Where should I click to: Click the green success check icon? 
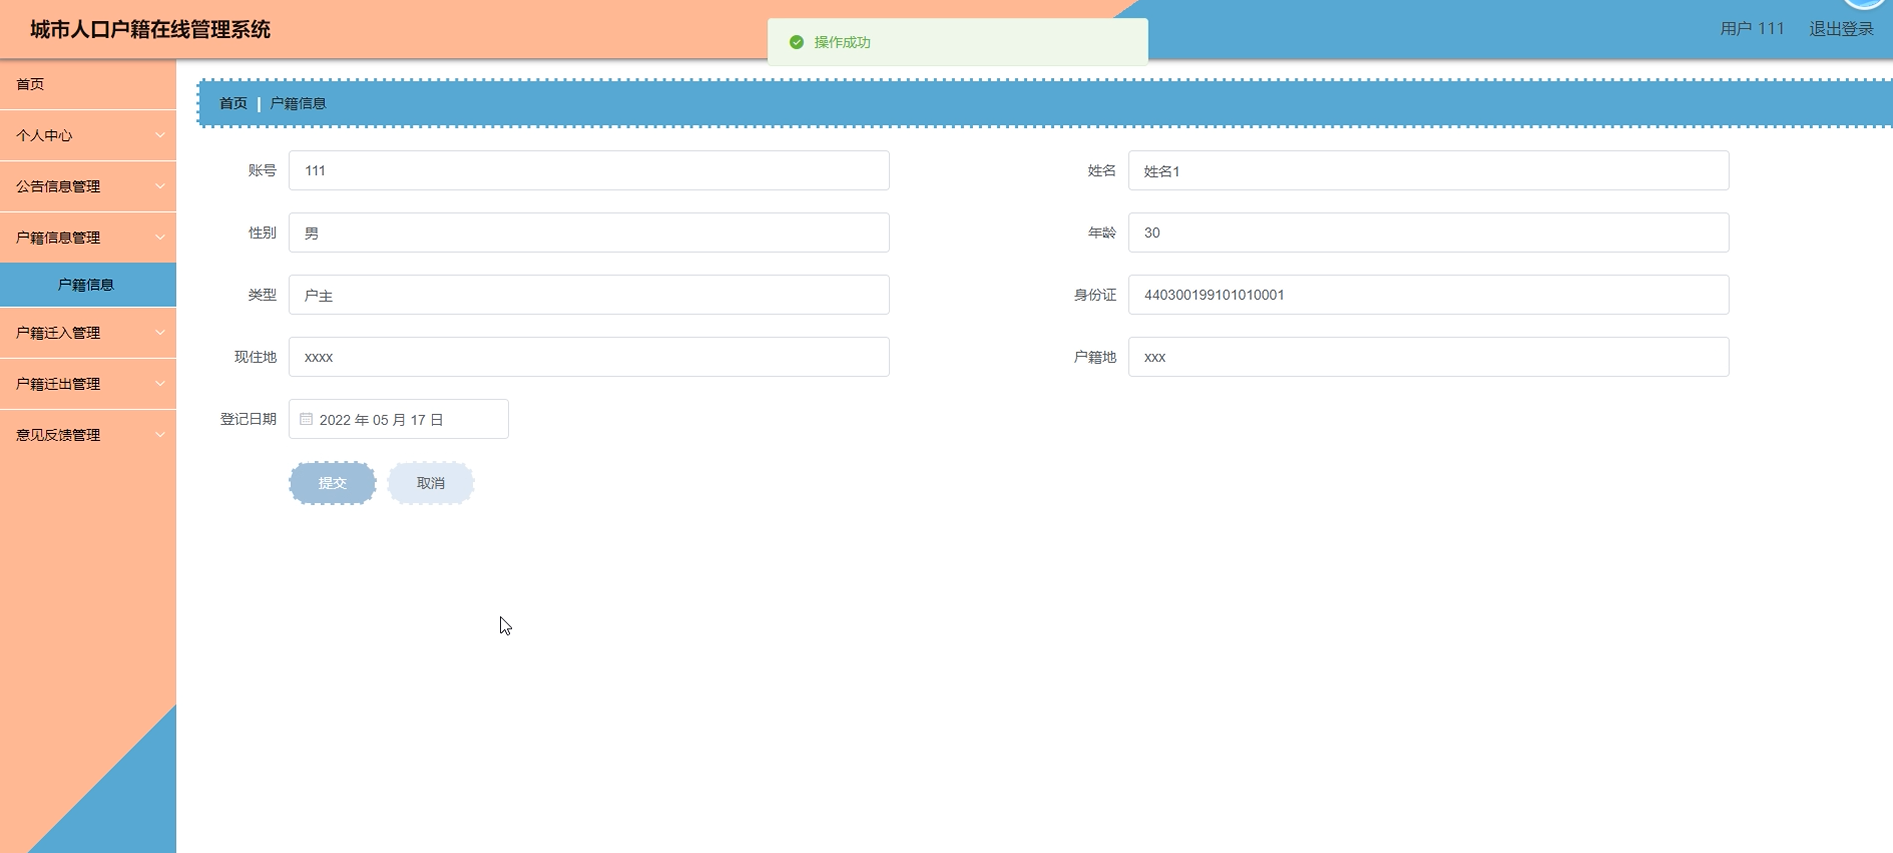pos(796,42)
